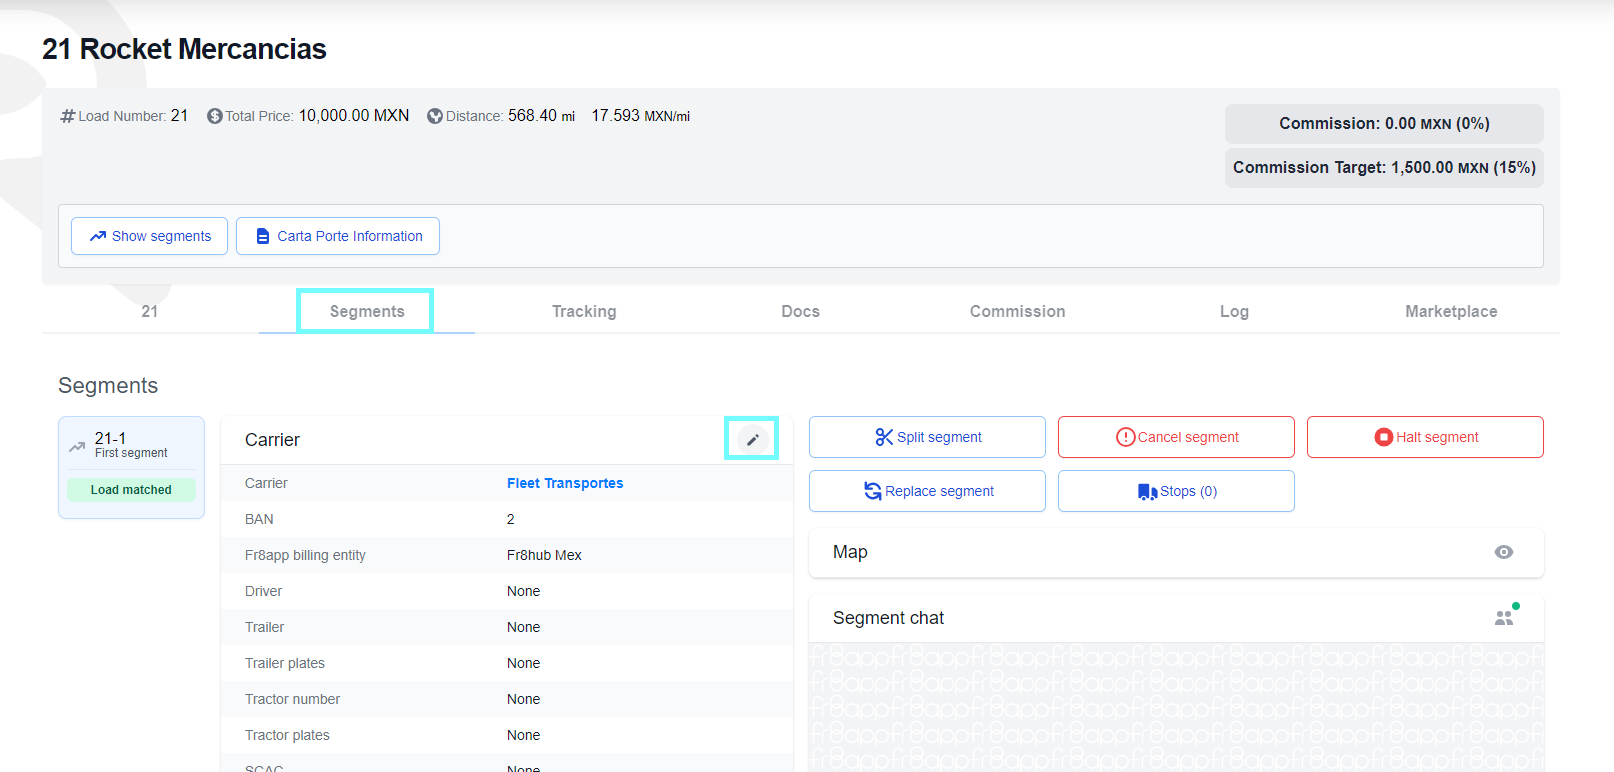The image size is (1614, 772).
Task: Select the tab labeled 21
Action: coord(150,311)
